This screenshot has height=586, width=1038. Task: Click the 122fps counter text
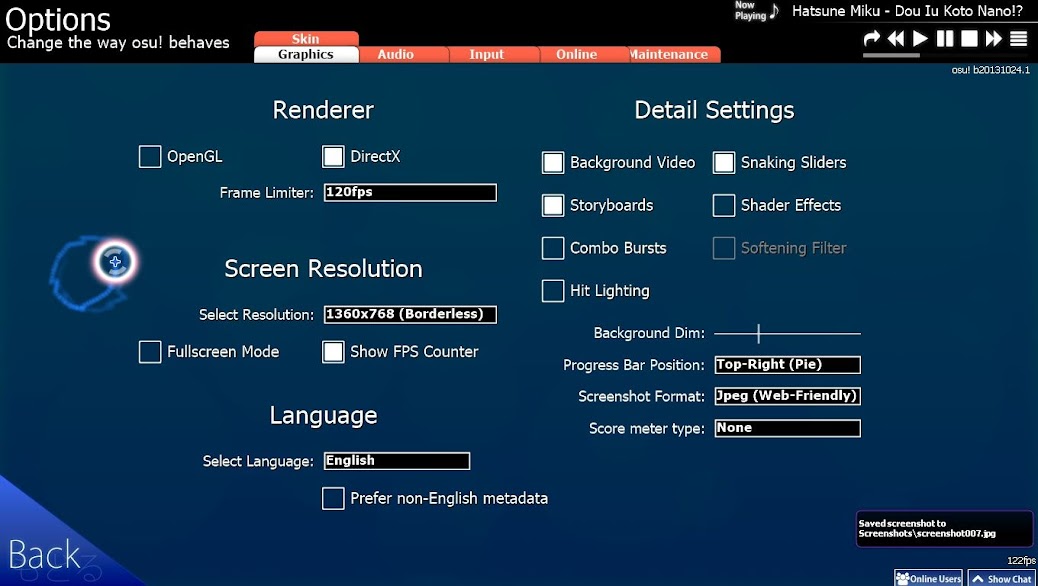point(1021,561)
